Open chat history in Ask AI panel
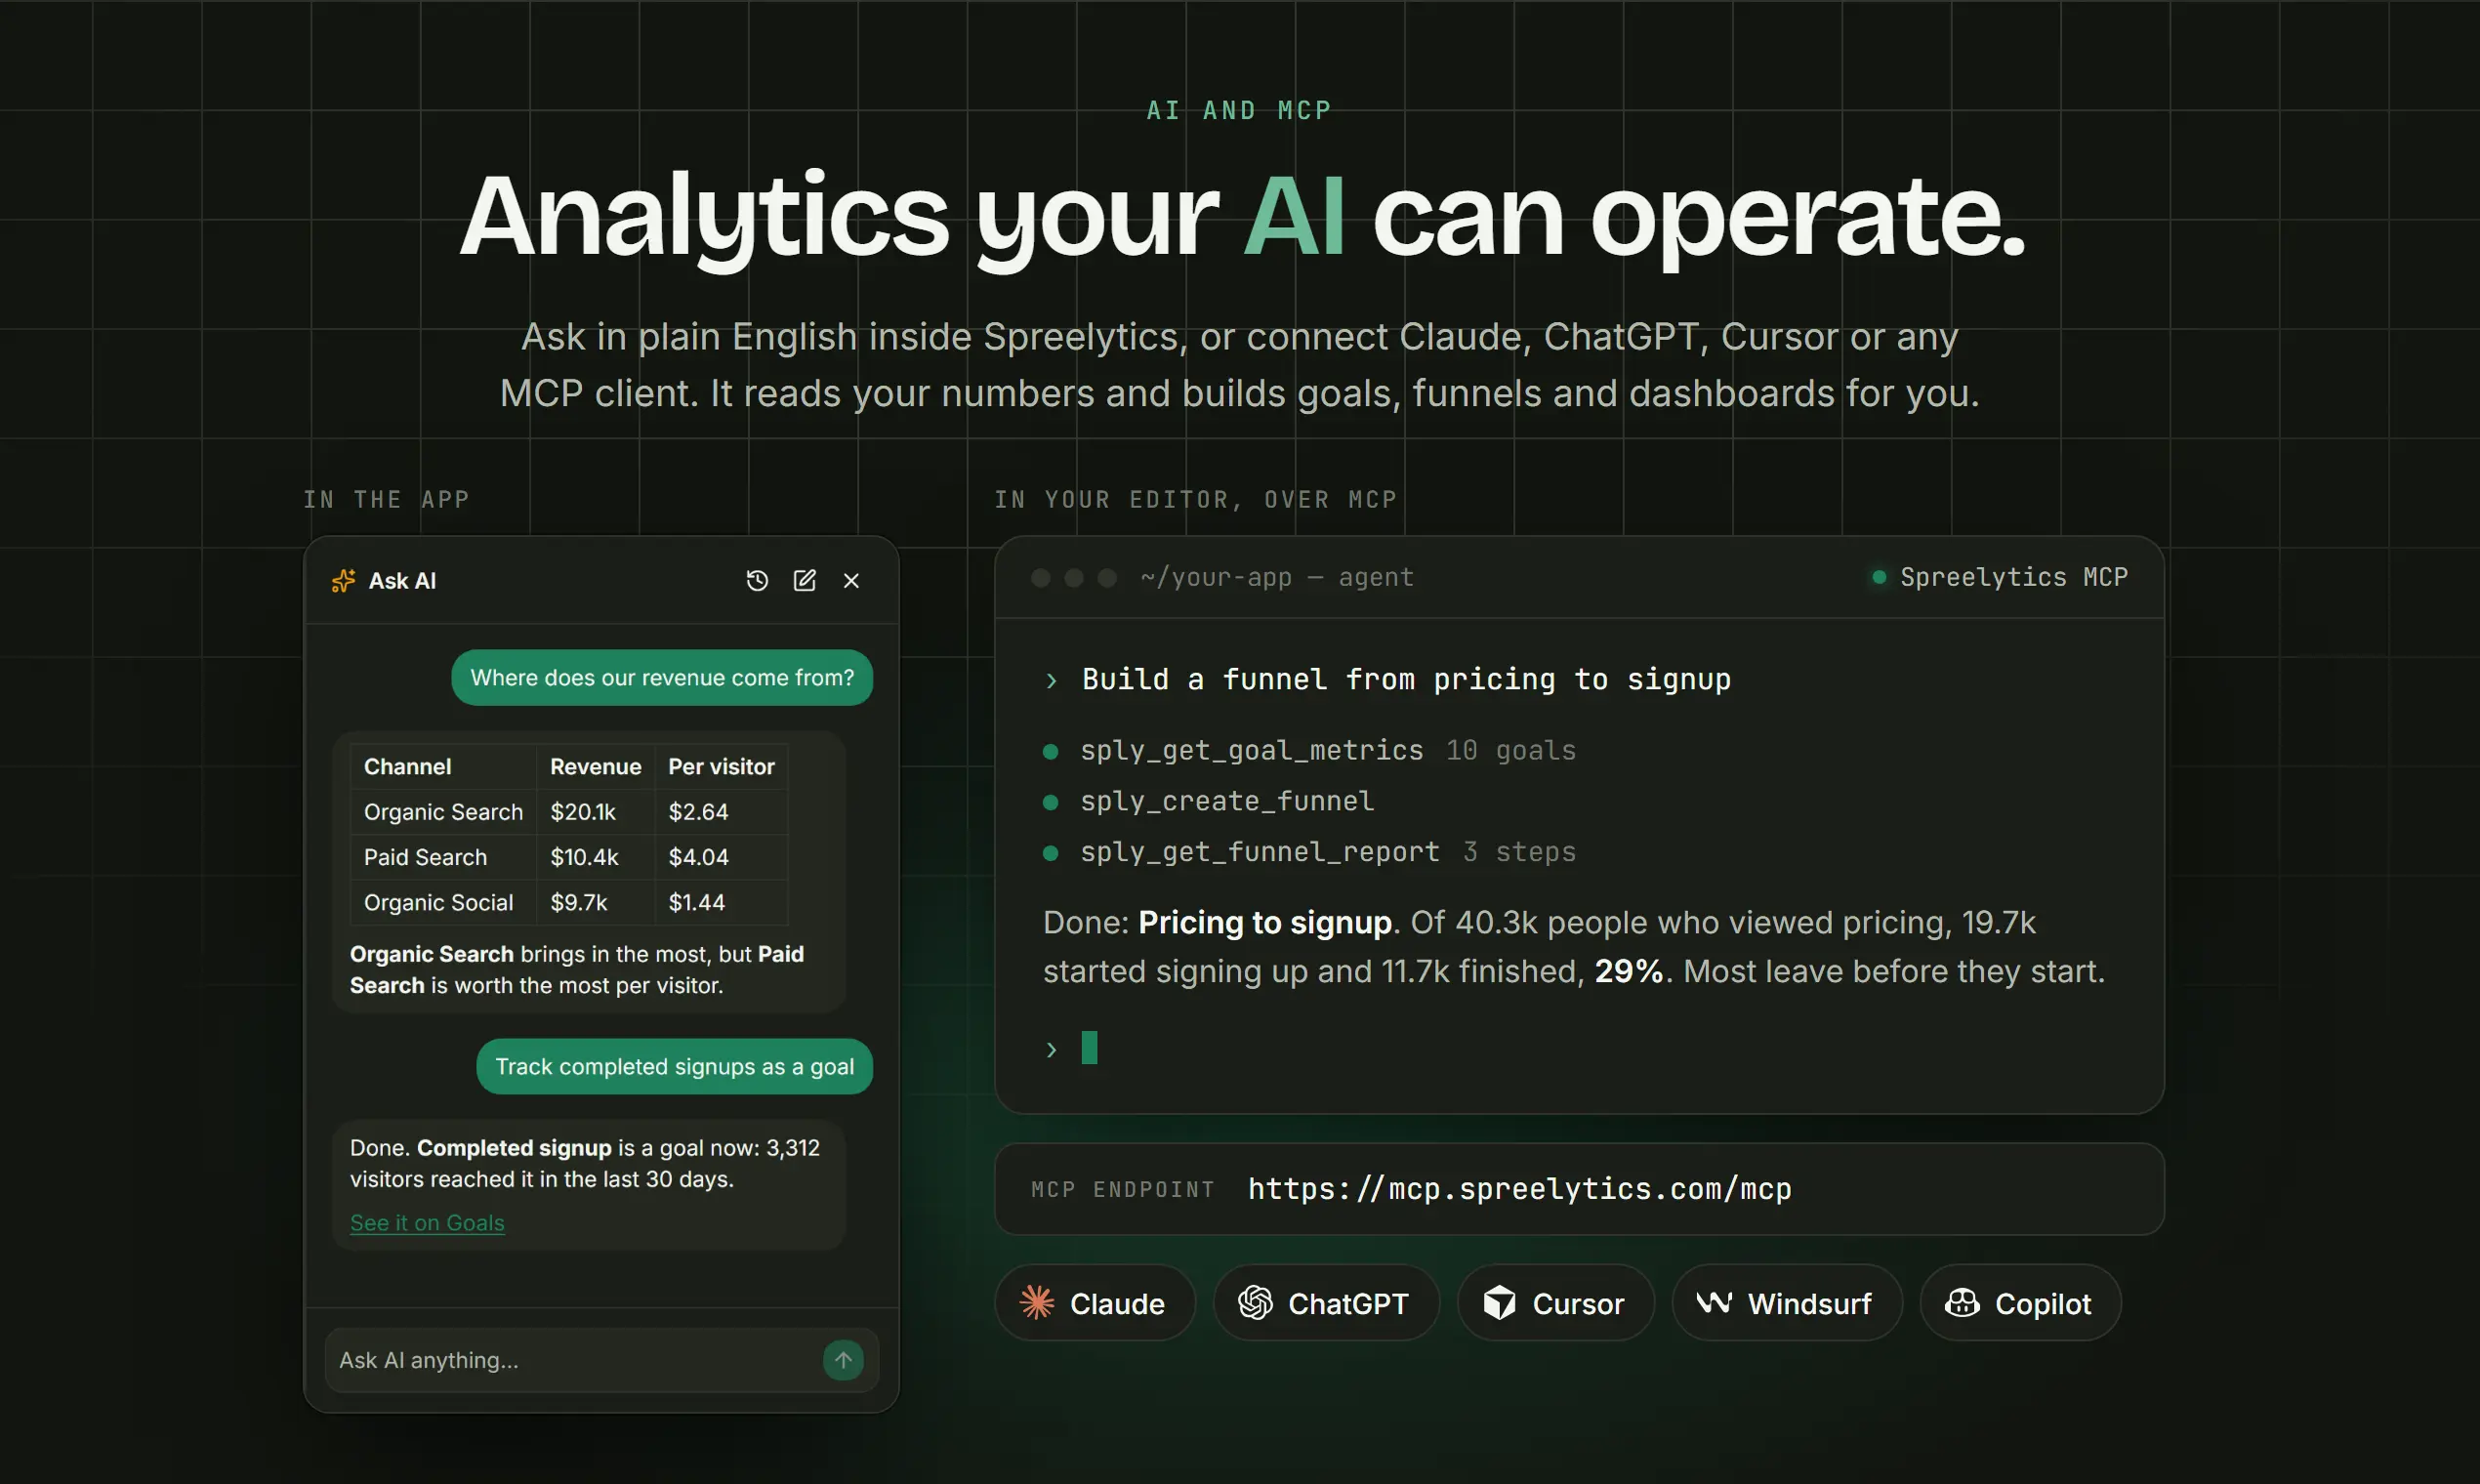2480x1484 pixels. tap(757, 580)
